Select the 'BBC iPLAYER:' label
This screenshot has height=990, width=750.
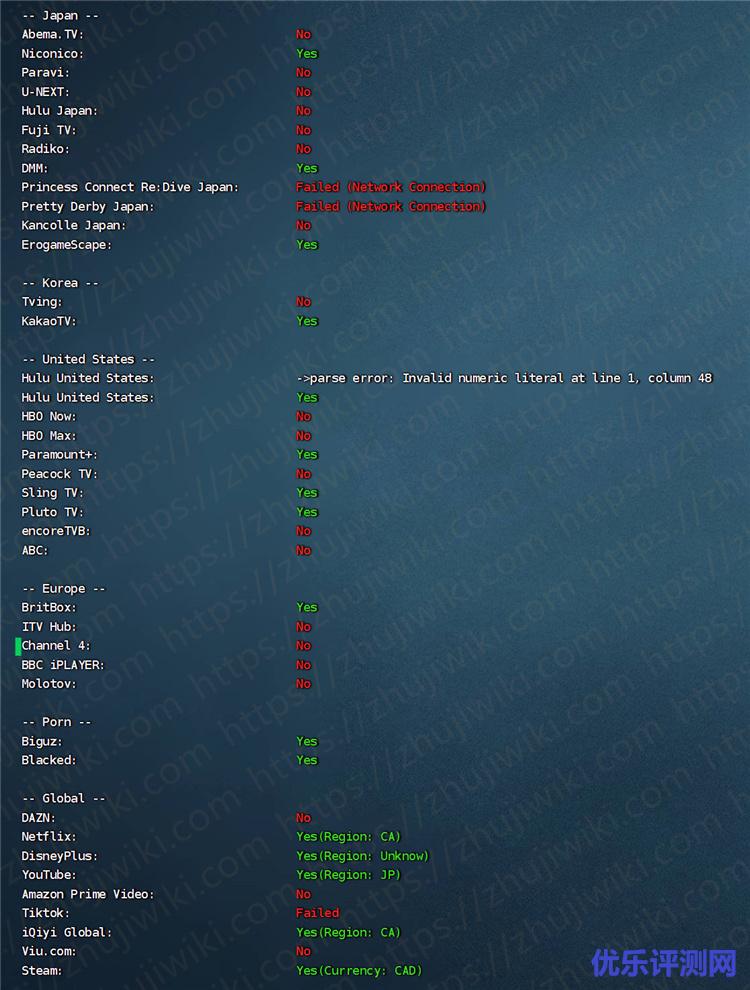(x=62, y=665)
